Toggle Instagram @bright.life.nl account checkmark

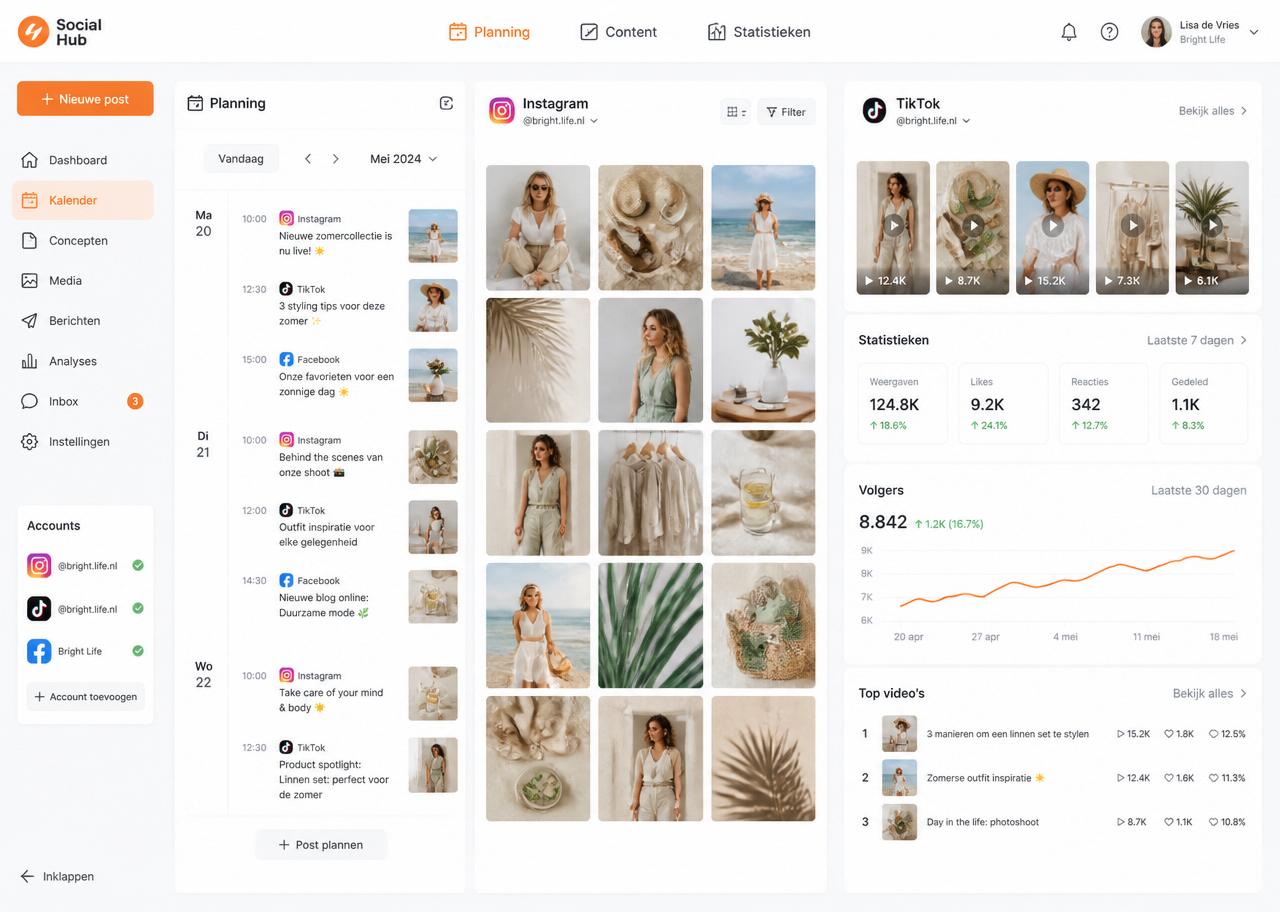(138, 565)
